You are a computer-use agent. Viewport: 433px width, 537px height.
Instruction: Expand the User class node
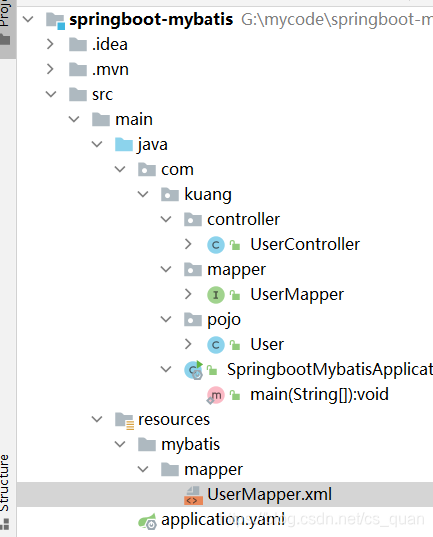tap(188, 344)
